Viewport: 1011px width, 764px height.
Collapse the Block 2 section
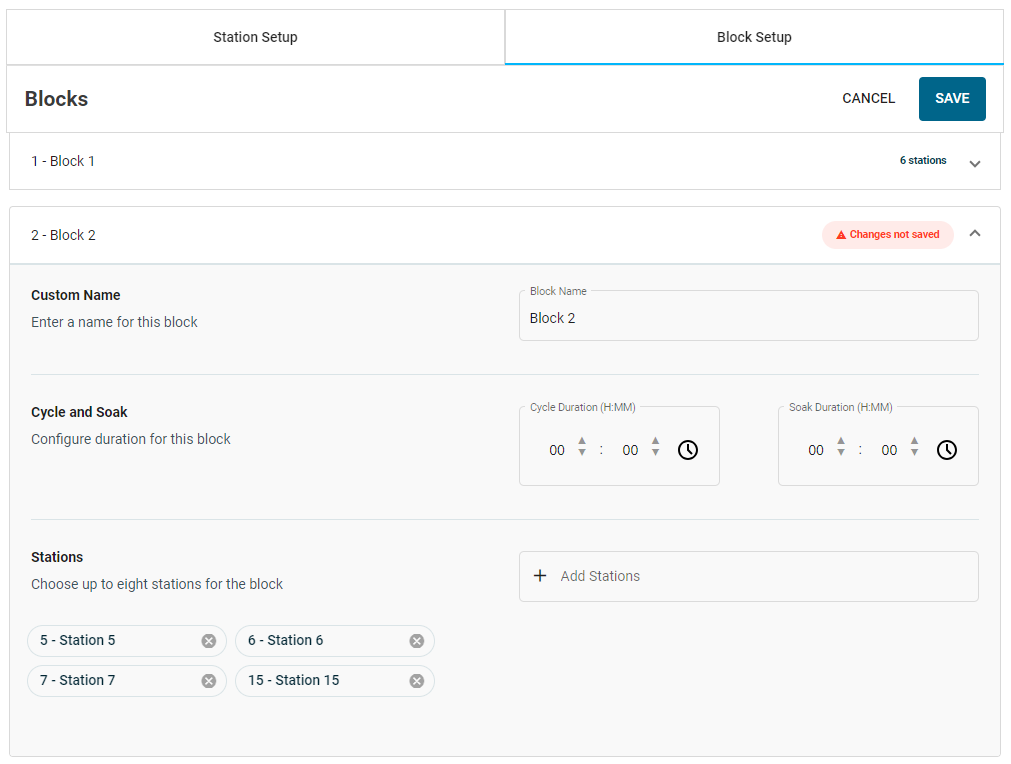pyautogui.click(x=975, y=234)
